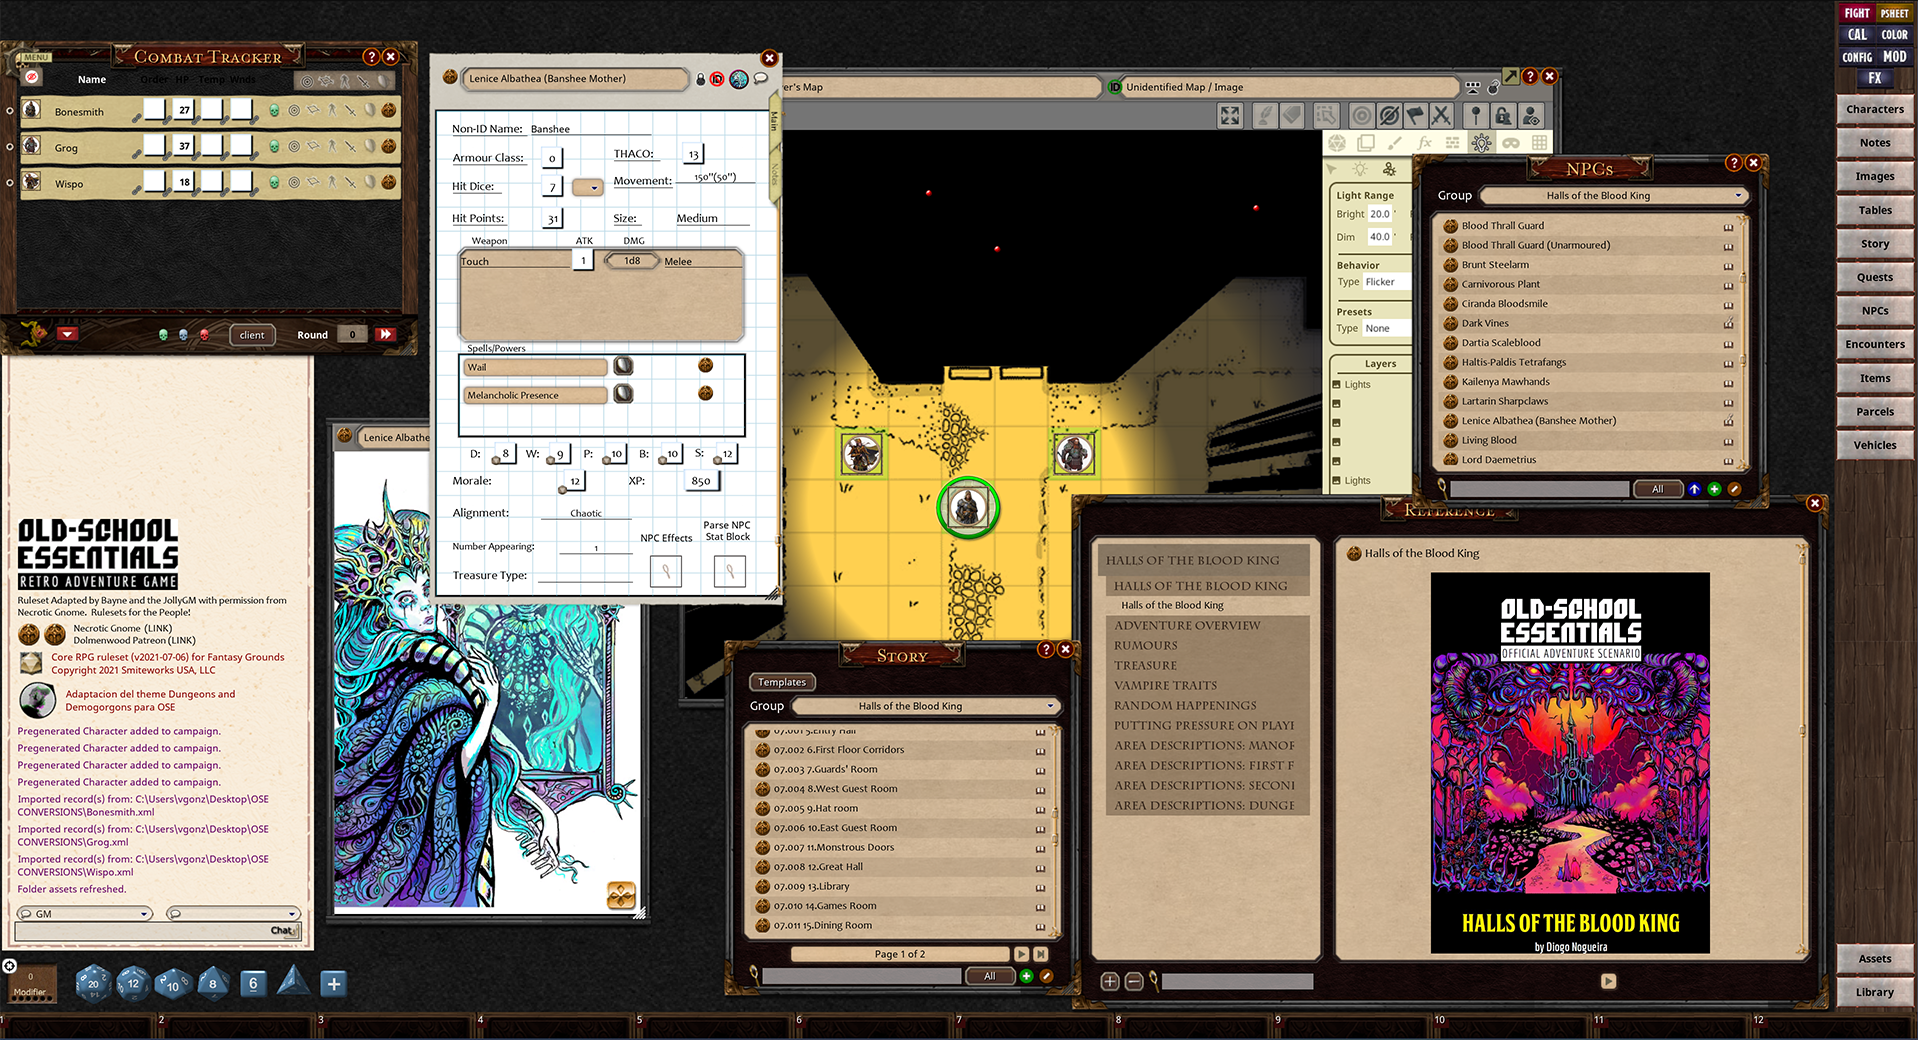Open the FX layer tool in map panel

1425,143
